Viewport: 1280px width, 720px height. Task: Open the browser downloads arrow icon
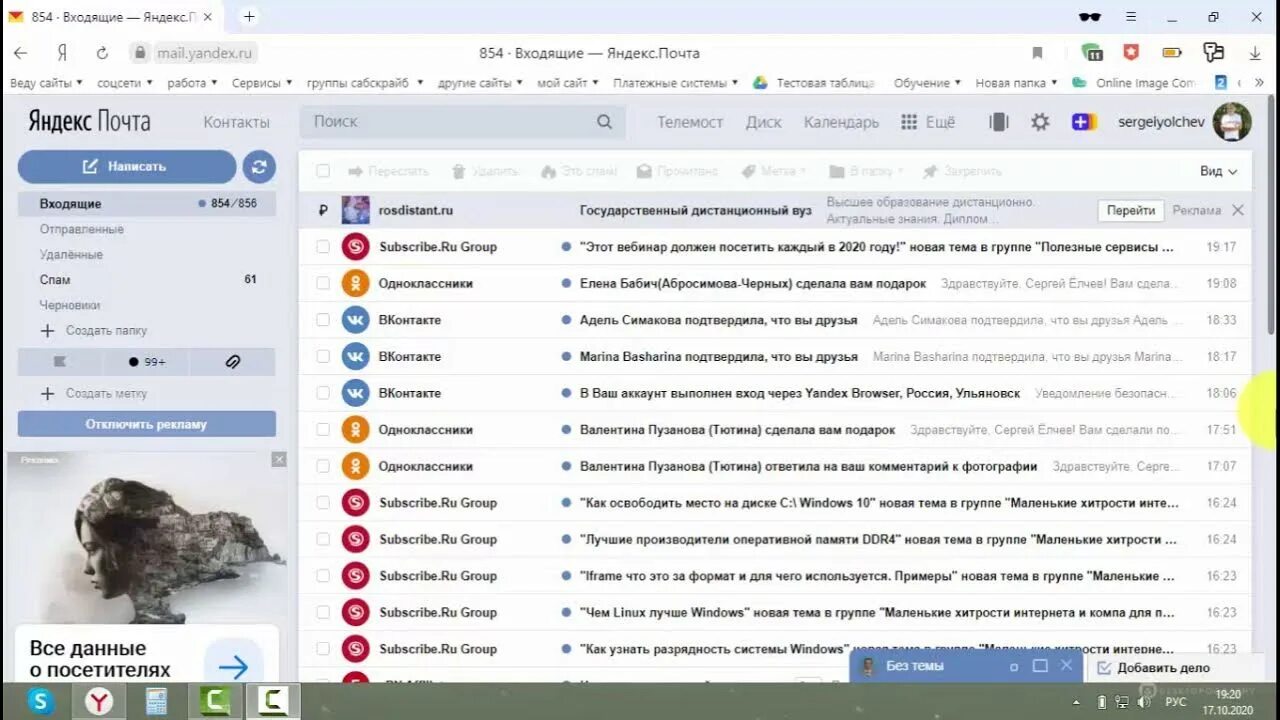[1255, 53]
